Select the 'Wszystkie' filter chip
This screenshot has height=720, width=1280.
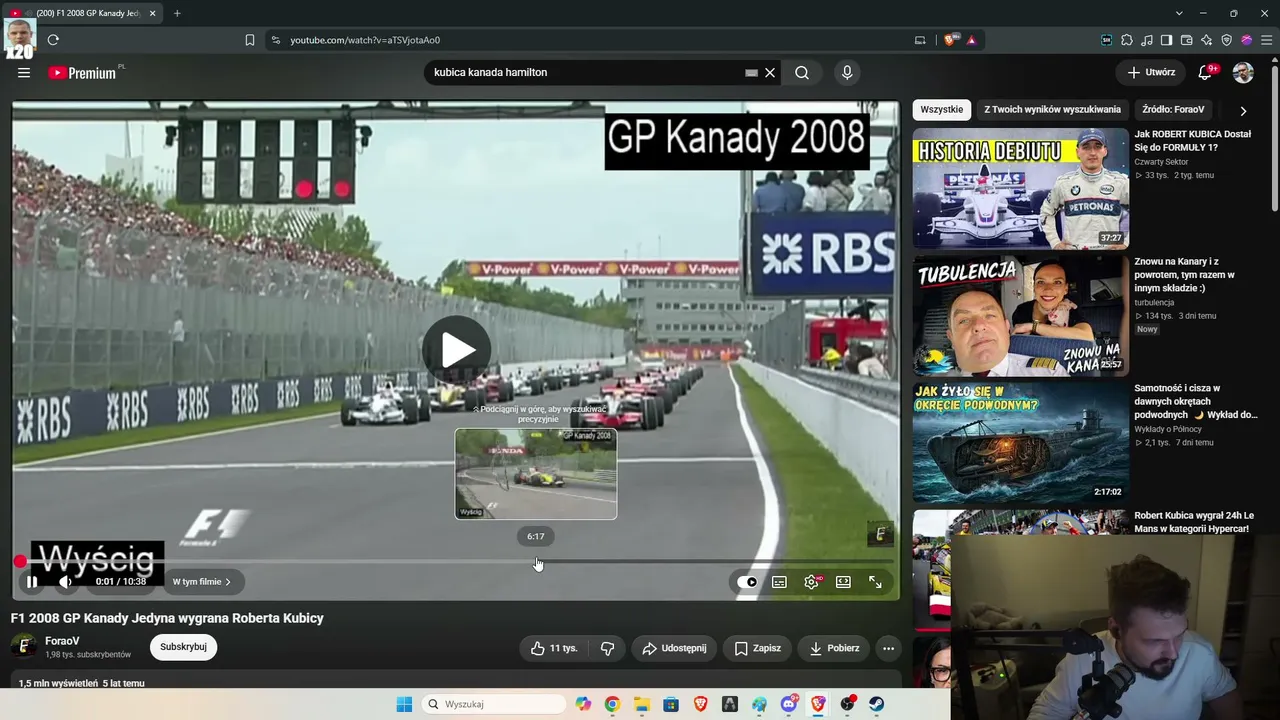(942, 110)
